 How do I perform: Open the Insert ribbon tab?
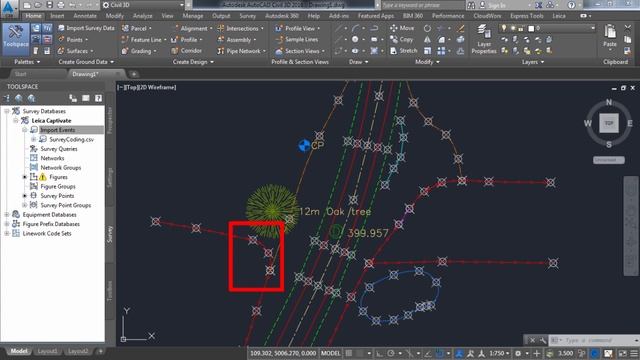57,16
